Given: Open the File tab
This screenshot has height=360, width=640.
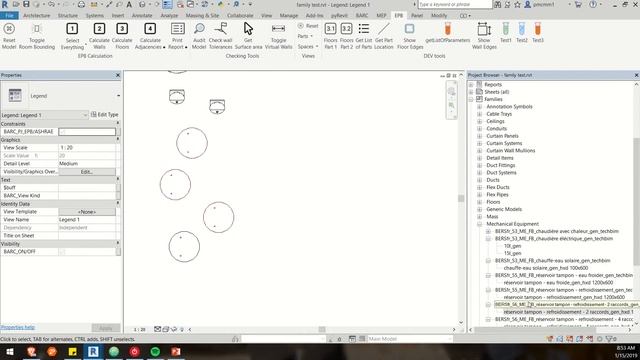Looking at the screenshot, I should pyautogui.click(x=9, y=16).
